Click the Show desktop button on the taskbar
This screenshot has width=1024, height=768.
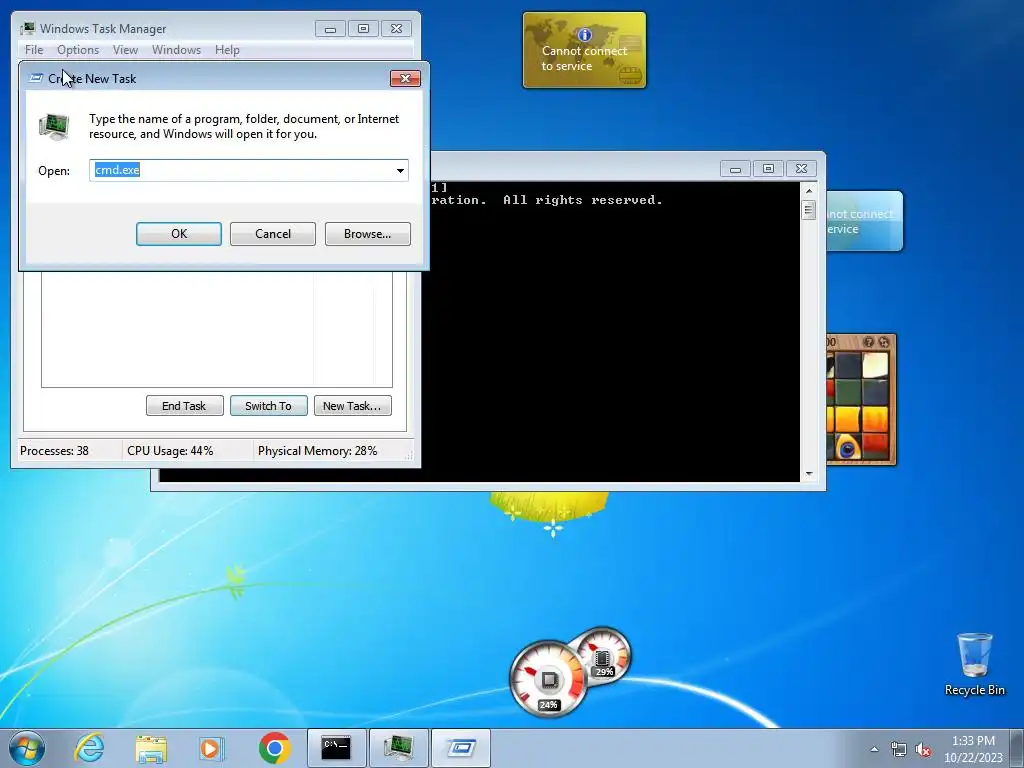pos(1017,748)
